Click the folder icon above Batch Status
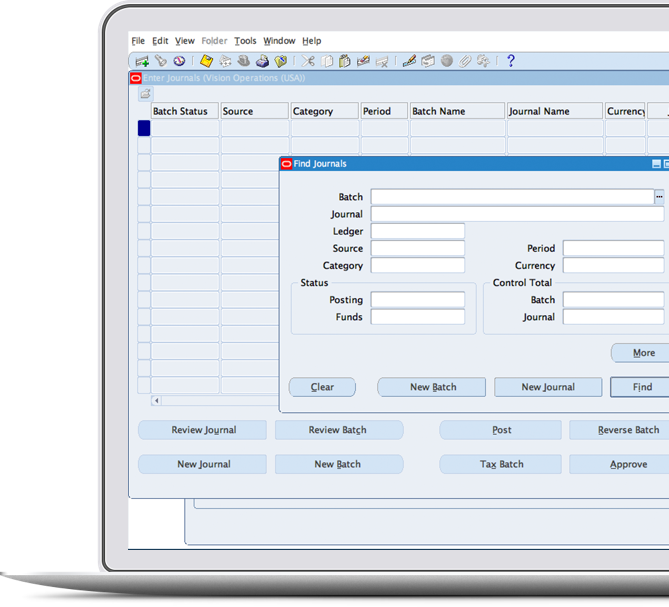This screenshot has width=669, height=607. tap(145, 94)
